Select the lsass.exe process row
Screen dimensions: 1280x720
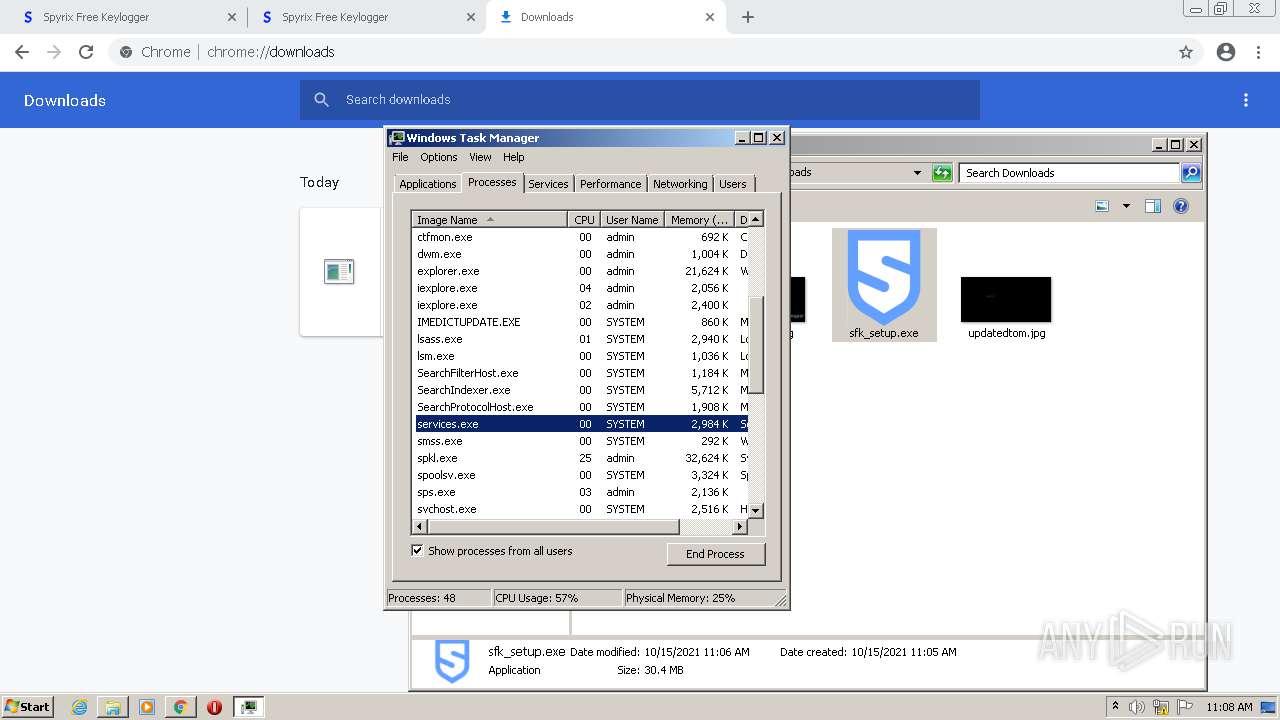[x=580, y=339]
